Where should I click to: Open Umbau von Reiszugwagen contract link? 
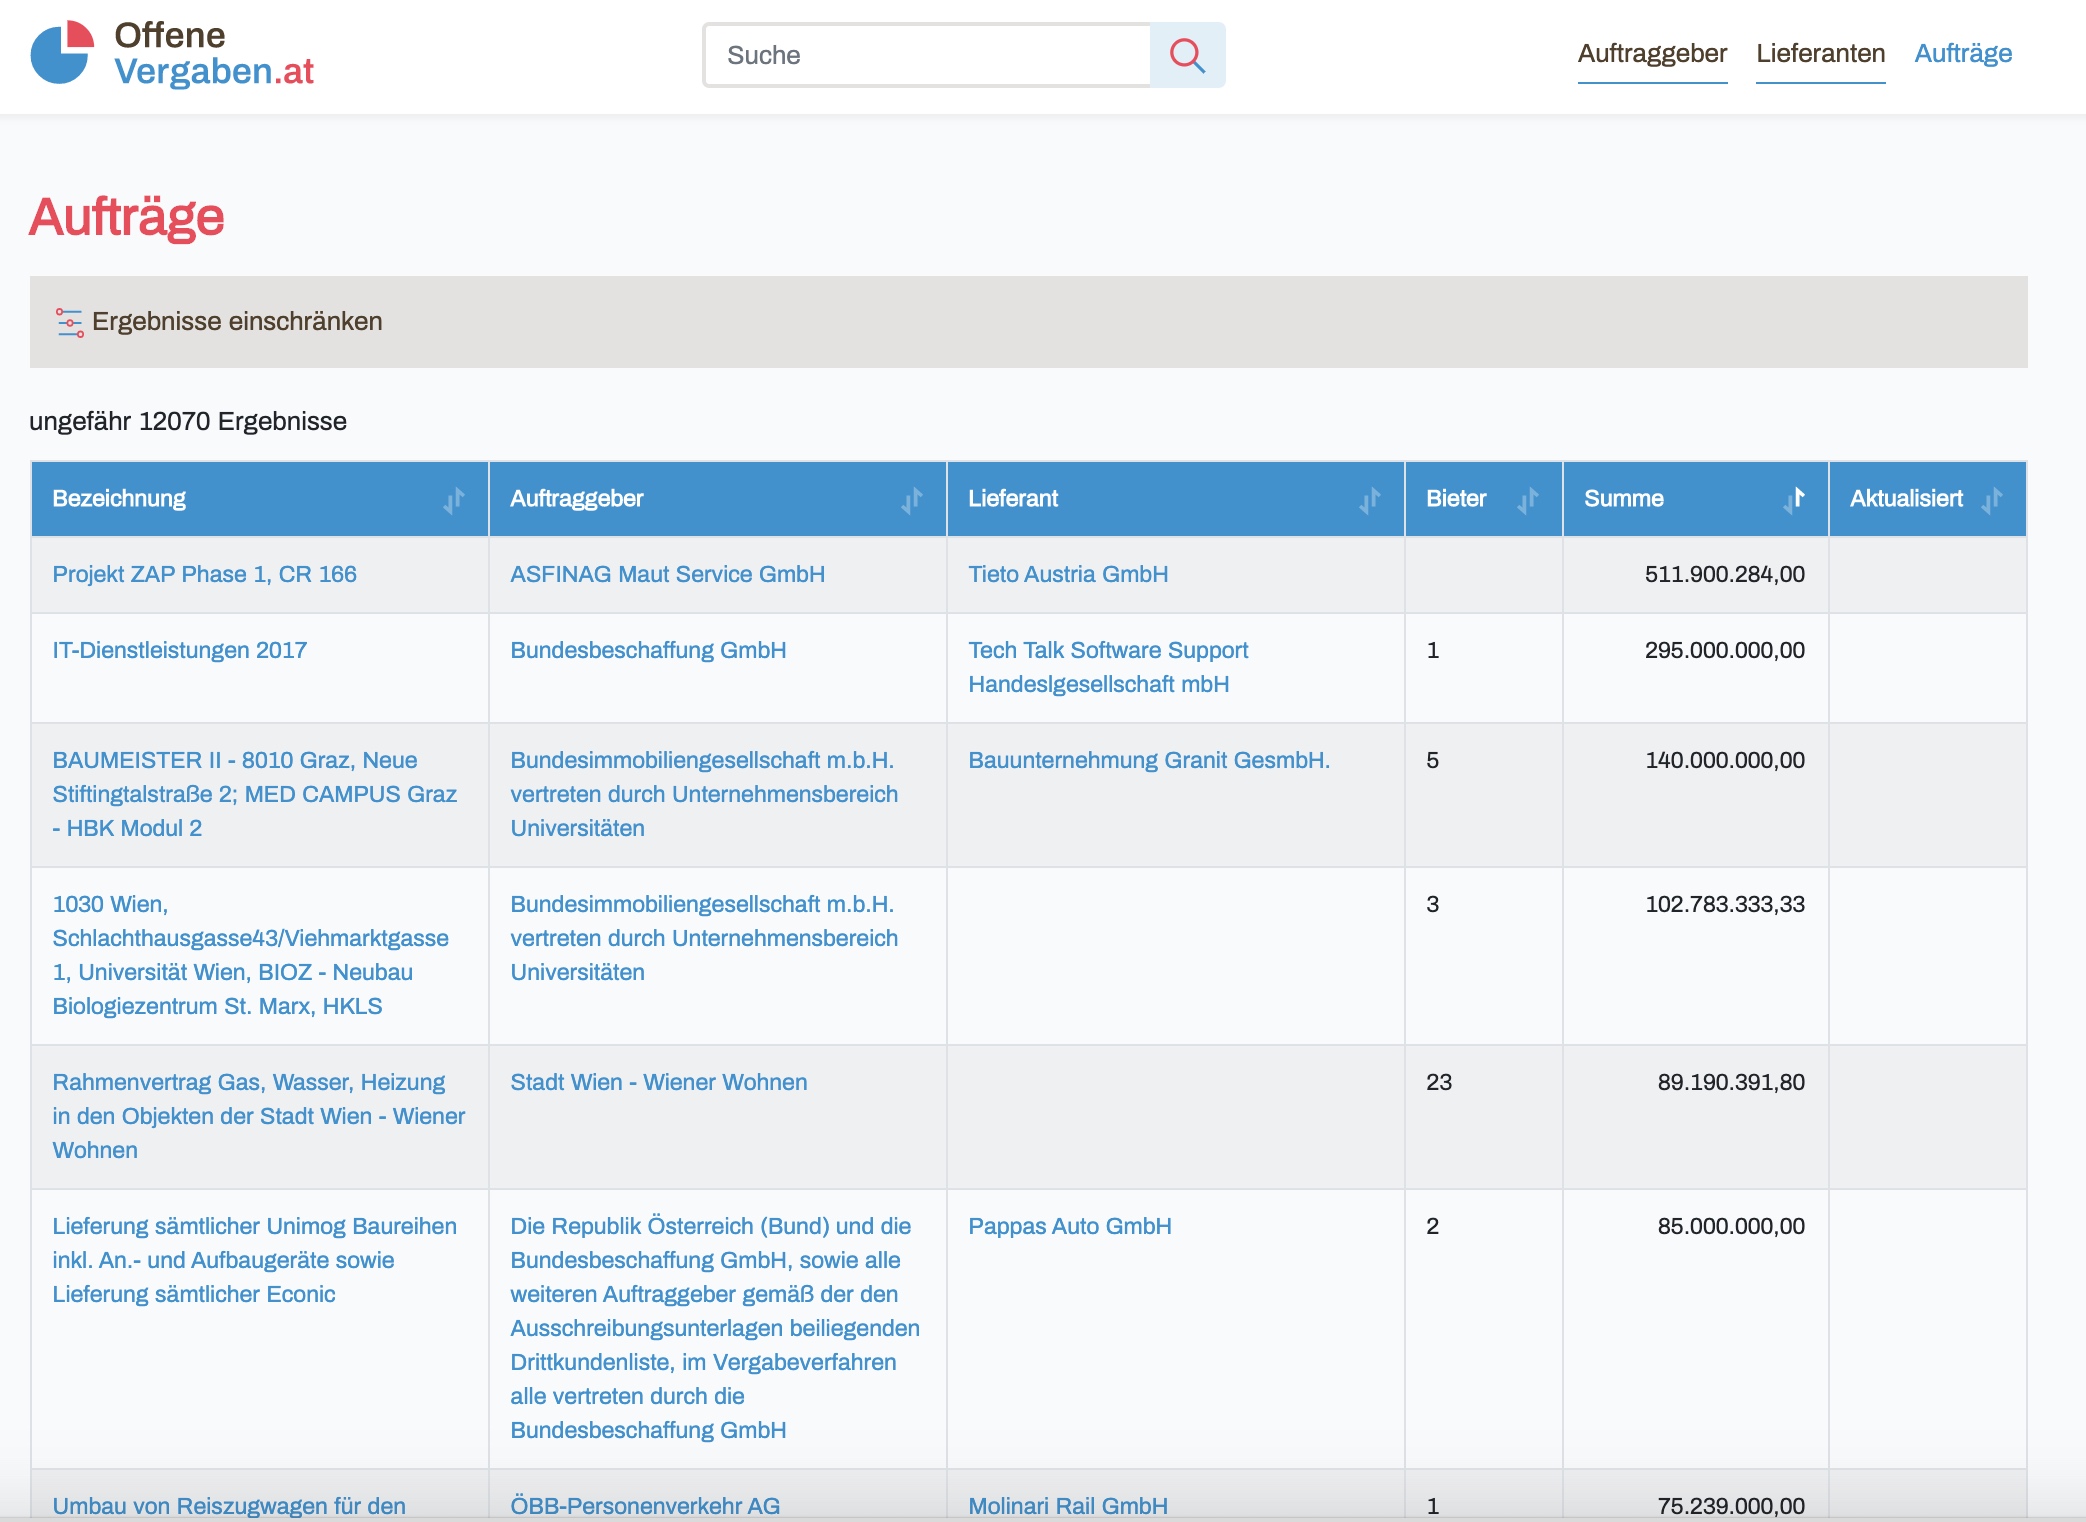point(229,1506)
